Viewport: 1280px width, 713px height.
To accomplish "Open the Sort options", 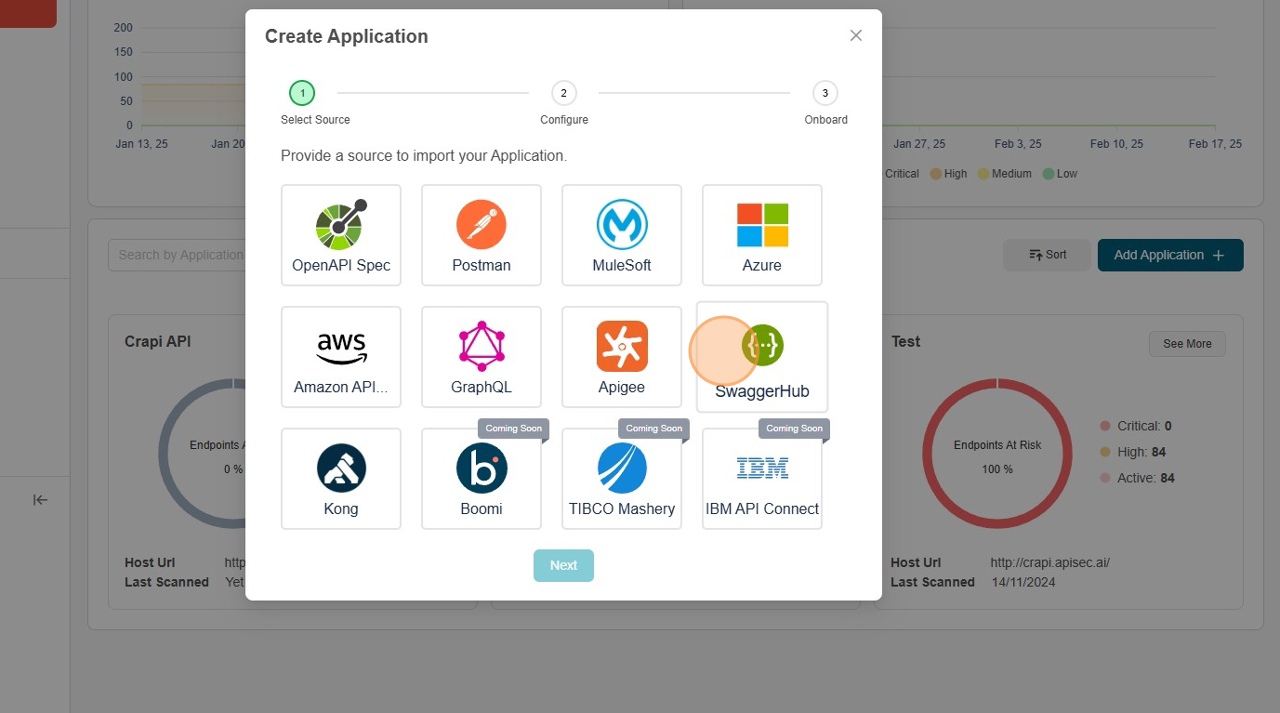I will (x=1047, y=255).
